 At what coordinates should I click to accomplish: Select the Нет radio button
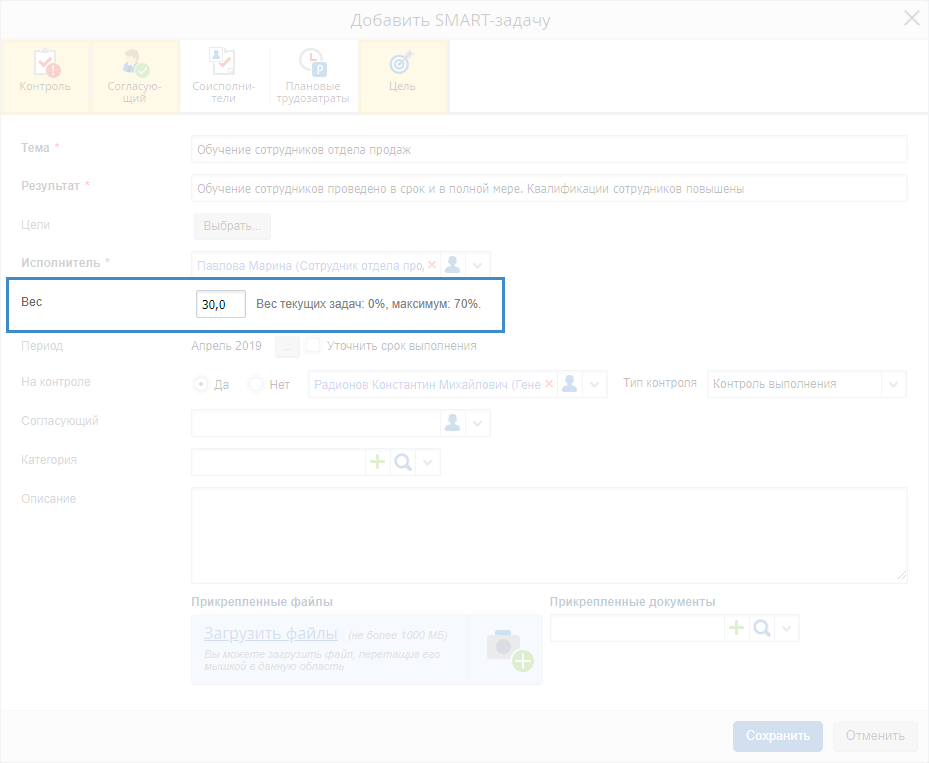tap(256, 384)
